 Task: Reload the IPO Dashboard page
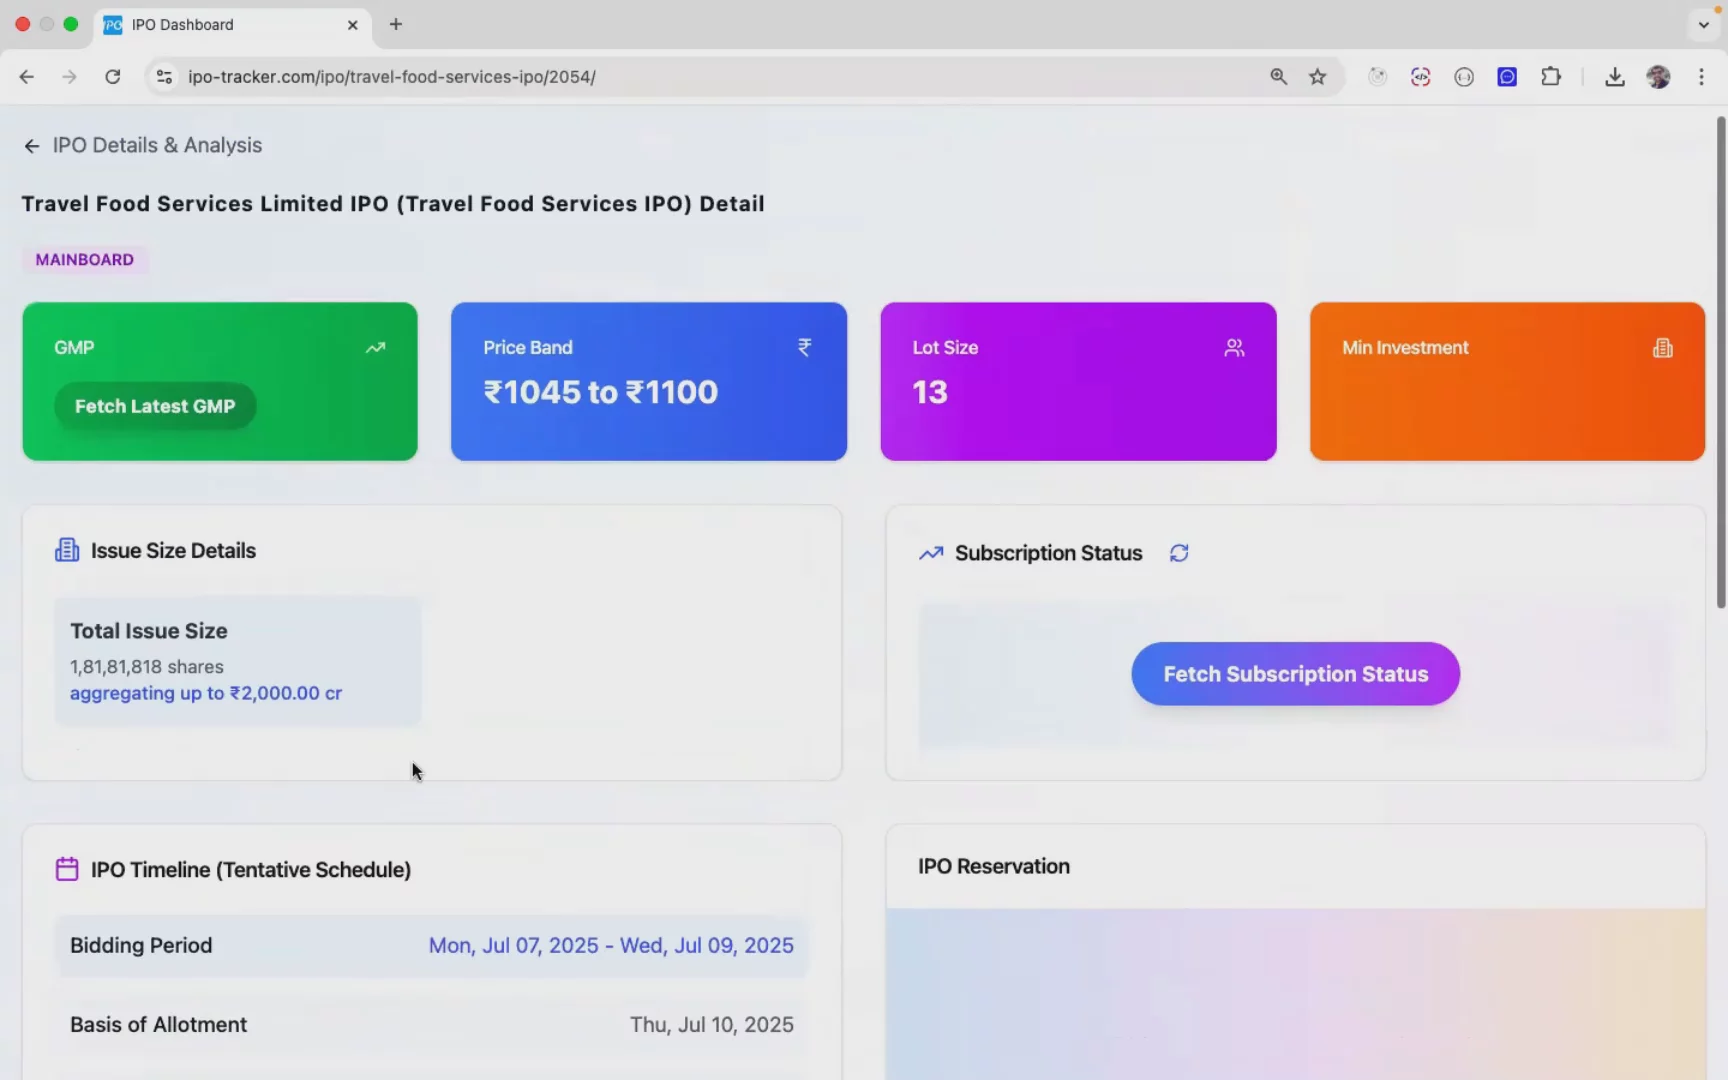[113, 77]
